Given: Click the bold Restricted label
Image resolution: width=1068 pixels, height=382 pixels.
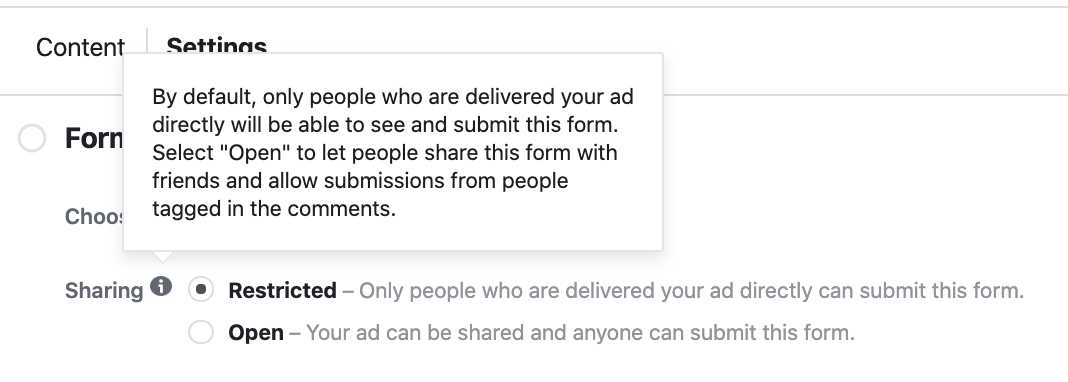Looking at the screenshot, I should pyautogui.click(x=283, y=291).
